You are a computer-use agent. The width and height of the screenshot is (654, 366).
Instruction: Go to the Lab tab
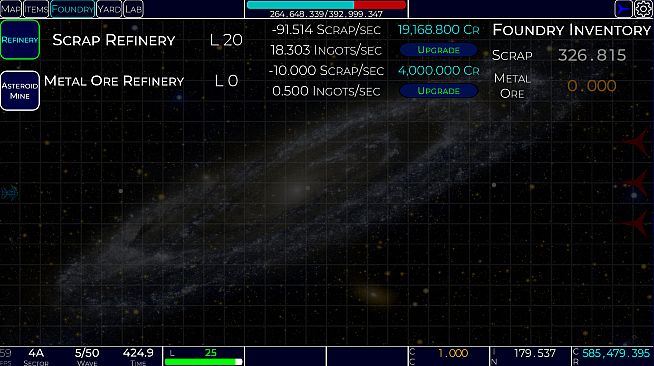tap(133, 9)
